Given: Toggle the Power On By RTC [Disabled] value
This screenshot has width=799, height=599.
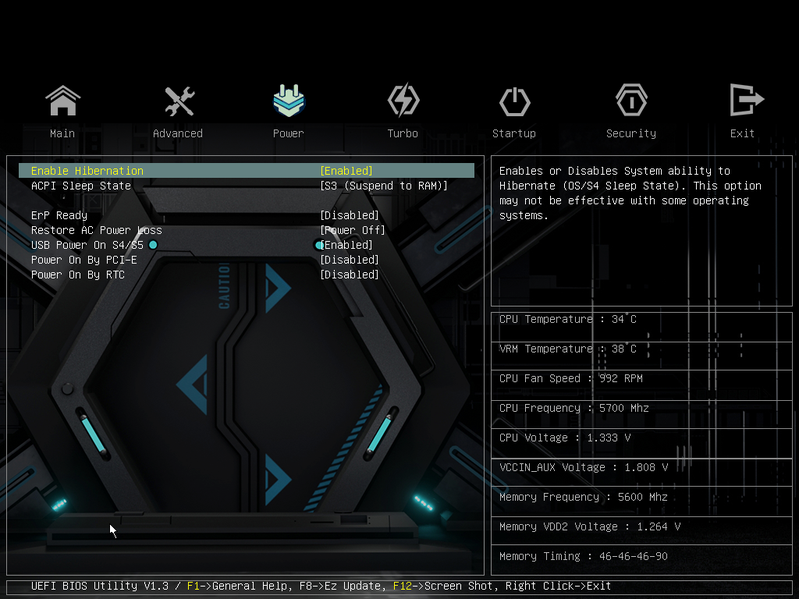Looking at the screenshot, I should tap(350, 275).
